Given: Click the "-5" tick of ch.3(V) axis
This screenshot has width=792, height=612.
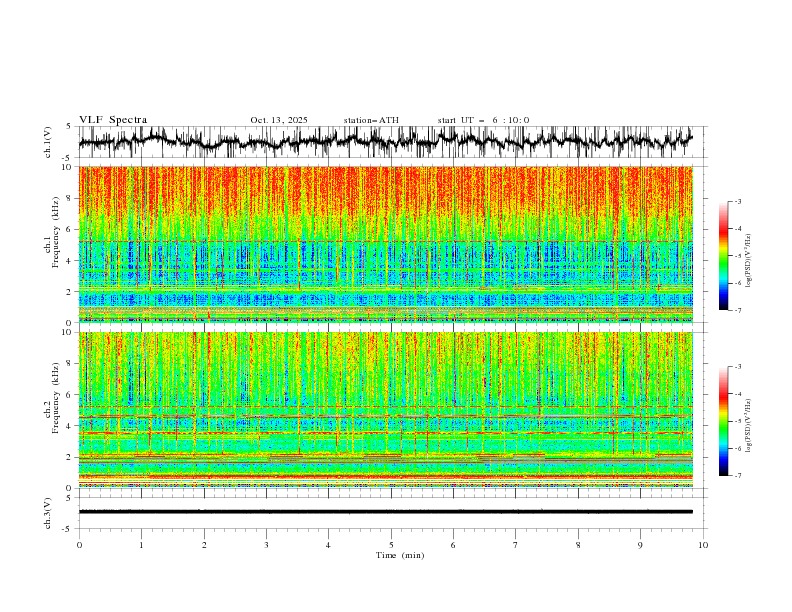Looking at the screenshot, I should (x=68, y=529).
